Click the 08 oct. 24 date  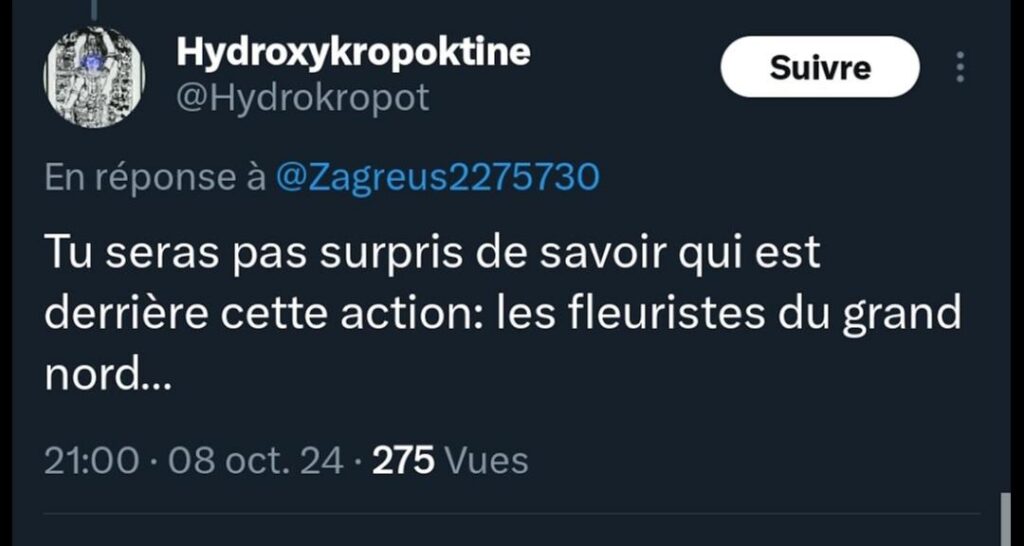coord(256,461)
